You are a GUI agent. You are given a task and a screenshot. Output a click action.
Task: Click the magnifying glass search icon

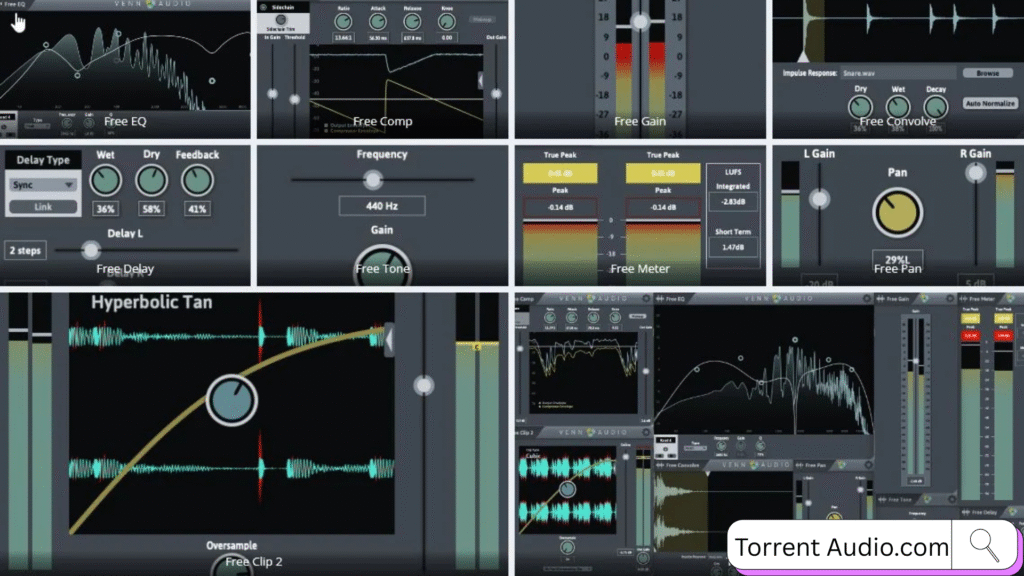984,546
